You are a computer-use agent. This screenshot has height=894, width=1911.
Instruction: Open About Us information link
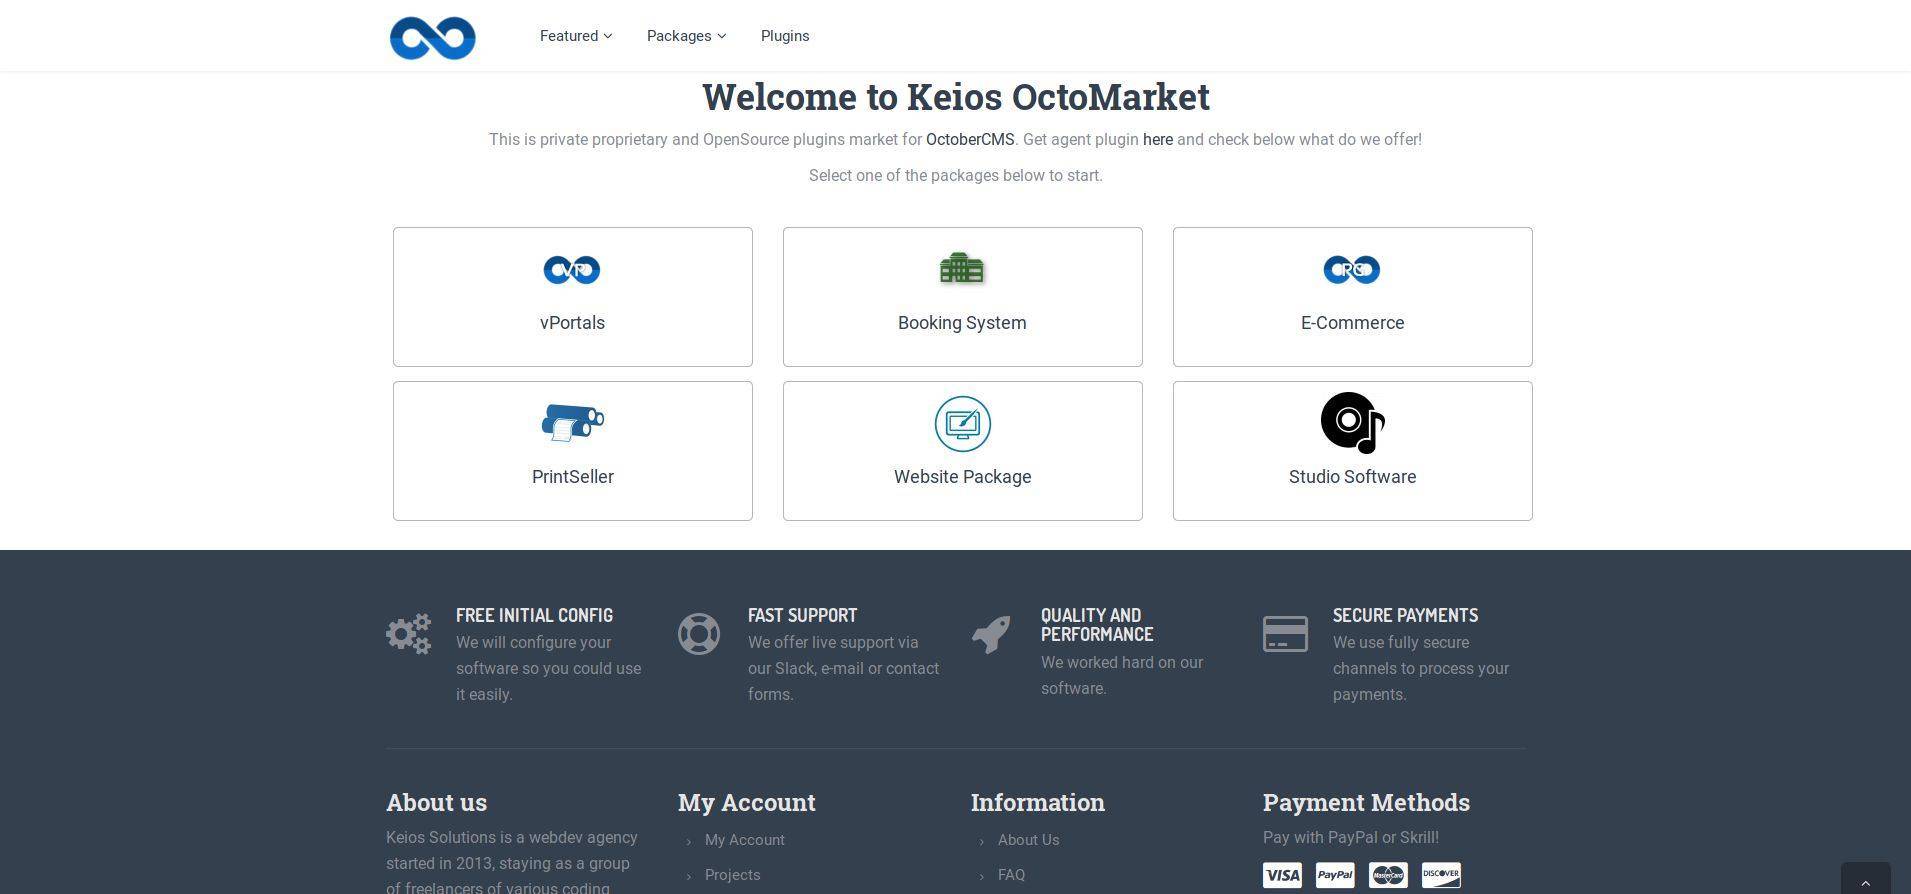pos(1029,840)
